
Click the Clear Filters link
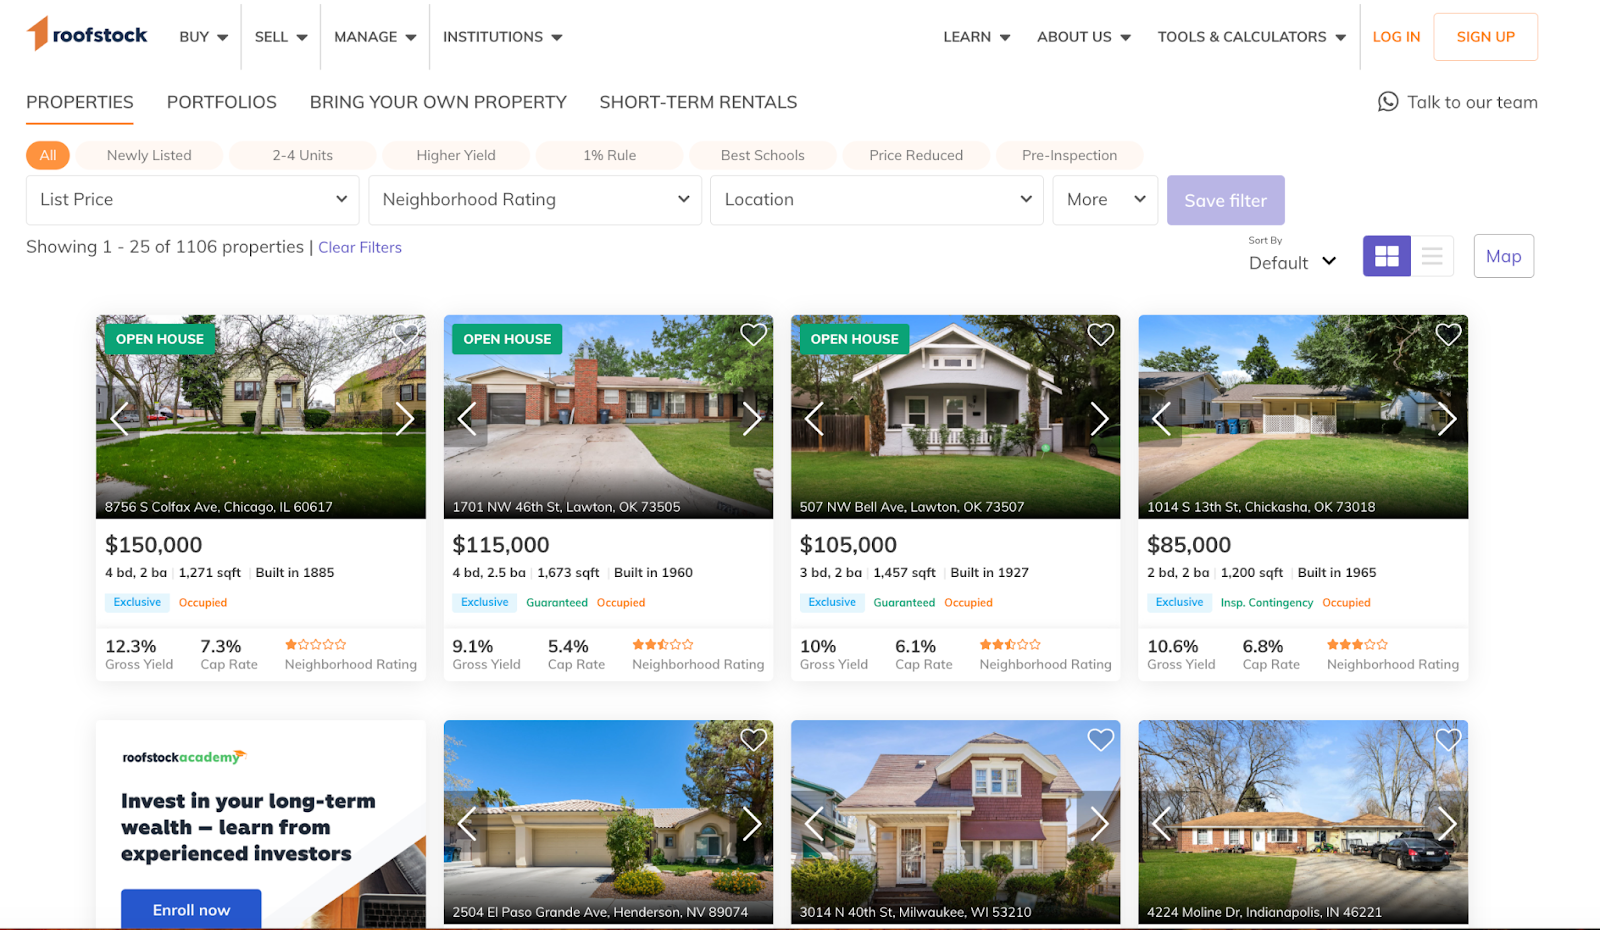tap(360, 247)
